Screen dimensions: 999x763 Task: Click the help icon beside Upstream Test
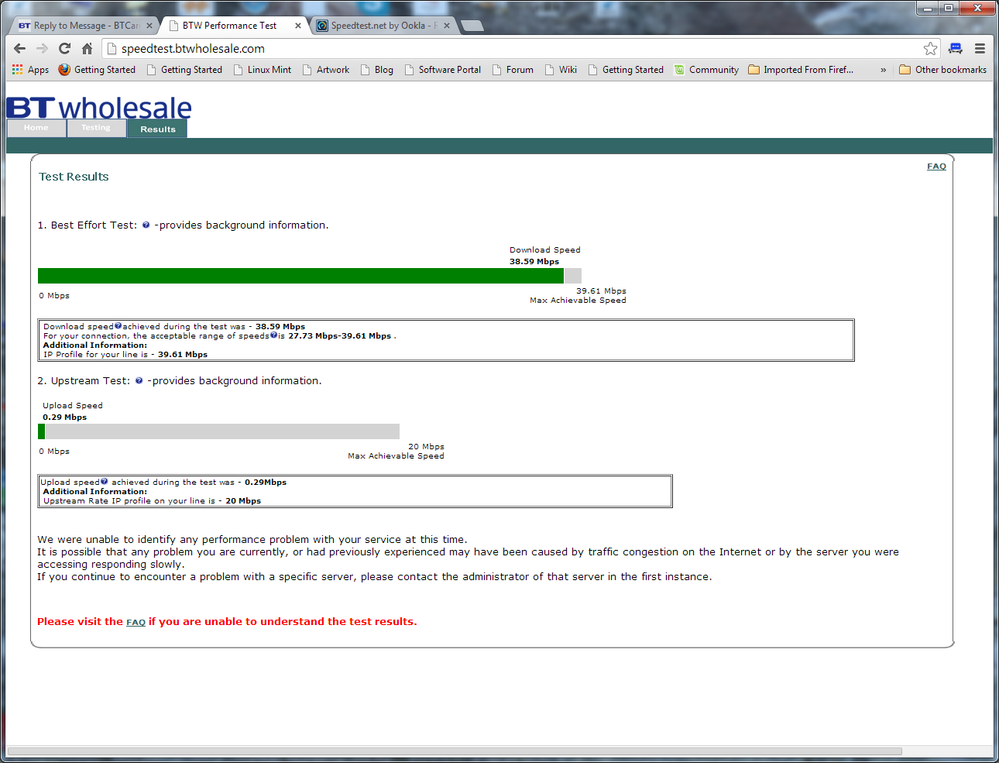tap(139, 380)
